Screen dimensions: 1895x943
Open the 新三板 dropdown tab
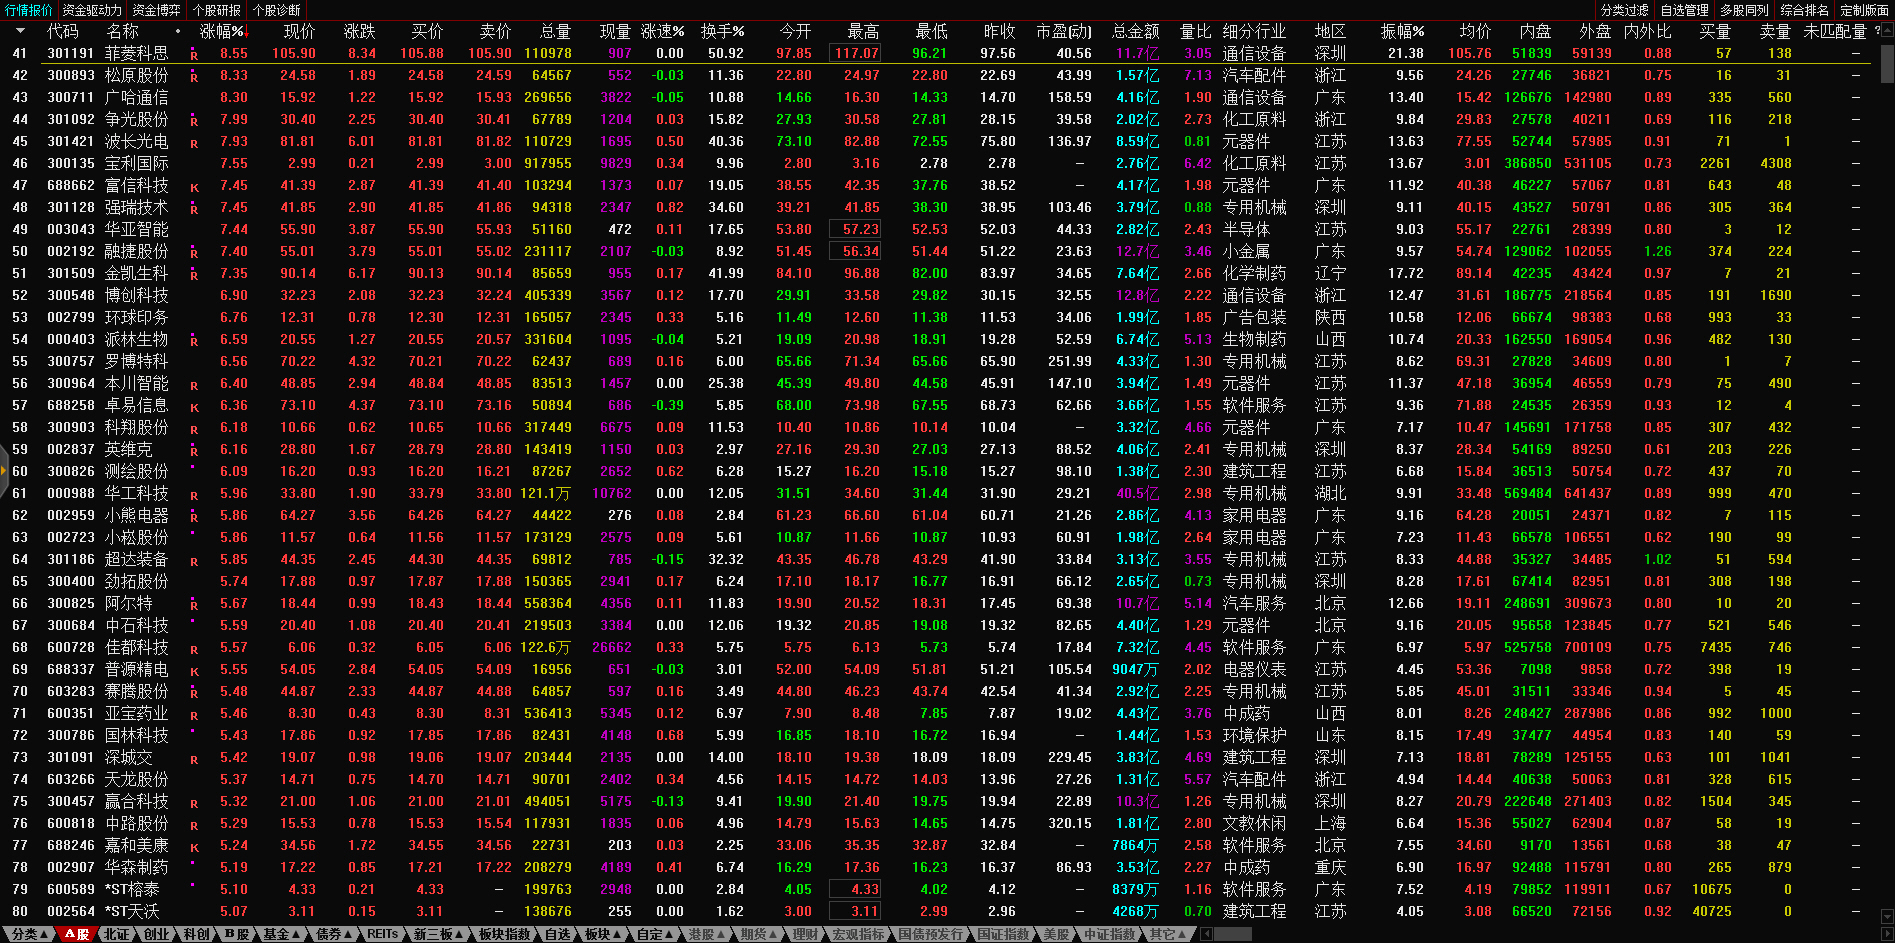tap(438, 934)
